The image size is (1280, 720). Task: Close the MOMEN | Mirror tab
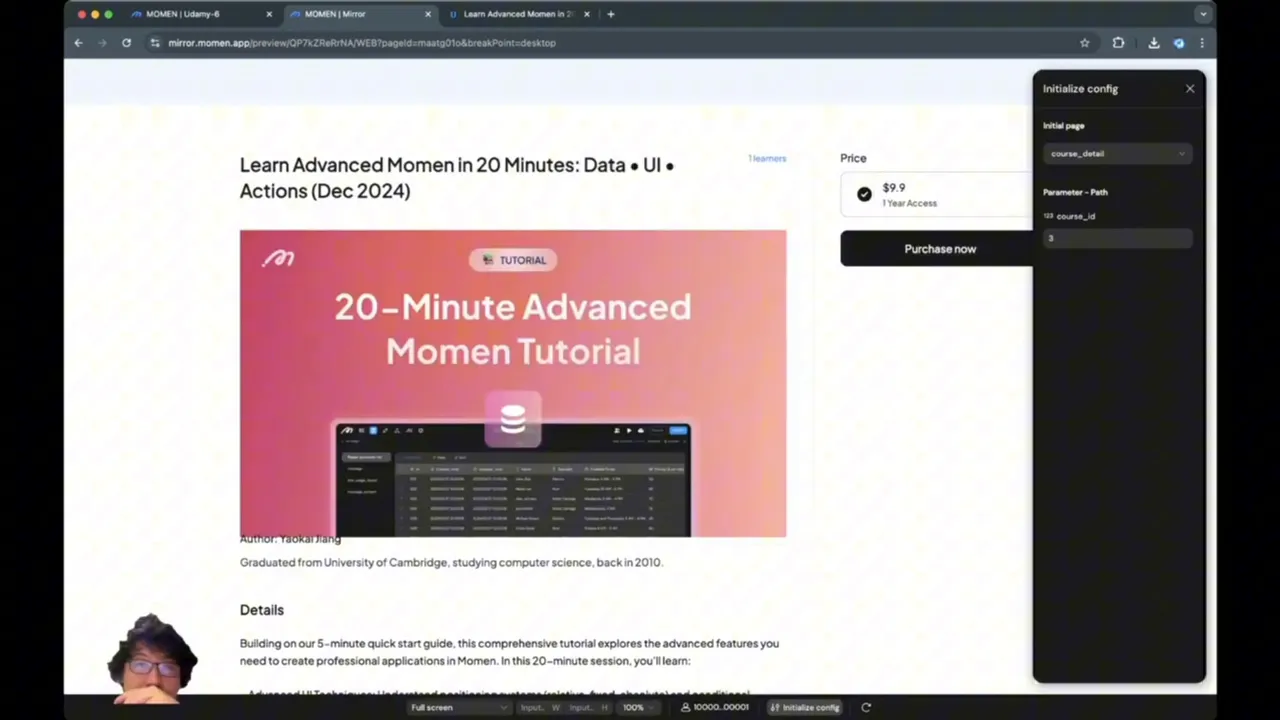(x=428, y=14)
